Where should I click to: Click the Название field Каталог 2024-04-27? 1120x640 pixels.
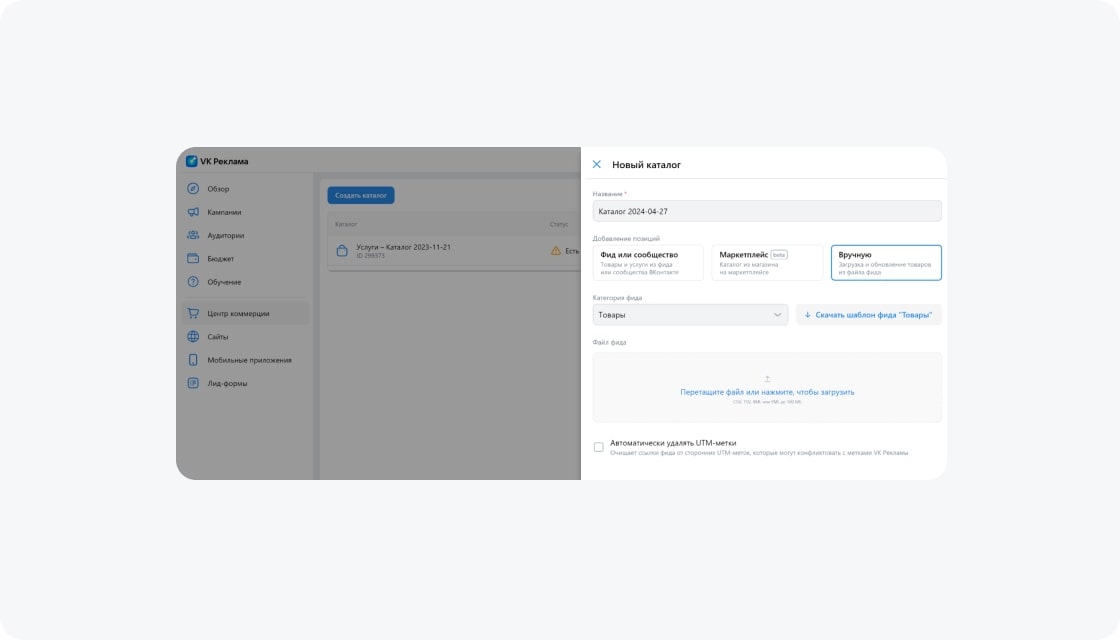(767, 211)
